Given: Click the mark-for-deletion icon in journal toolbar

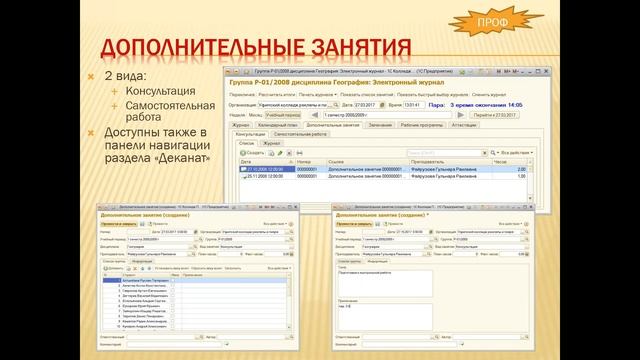Looking at the screenshot, I should coord(289,153).
